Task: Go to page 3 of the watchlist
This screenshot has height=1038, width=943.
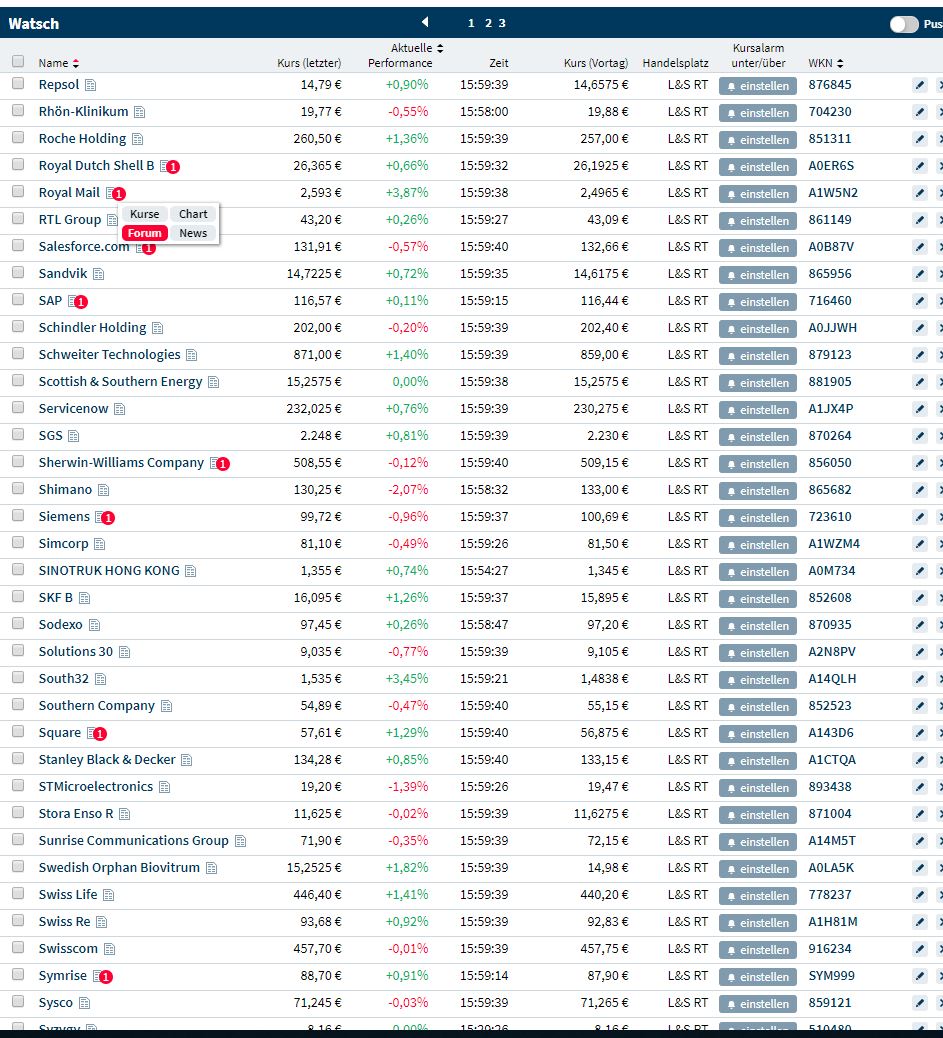Action: 502,23
